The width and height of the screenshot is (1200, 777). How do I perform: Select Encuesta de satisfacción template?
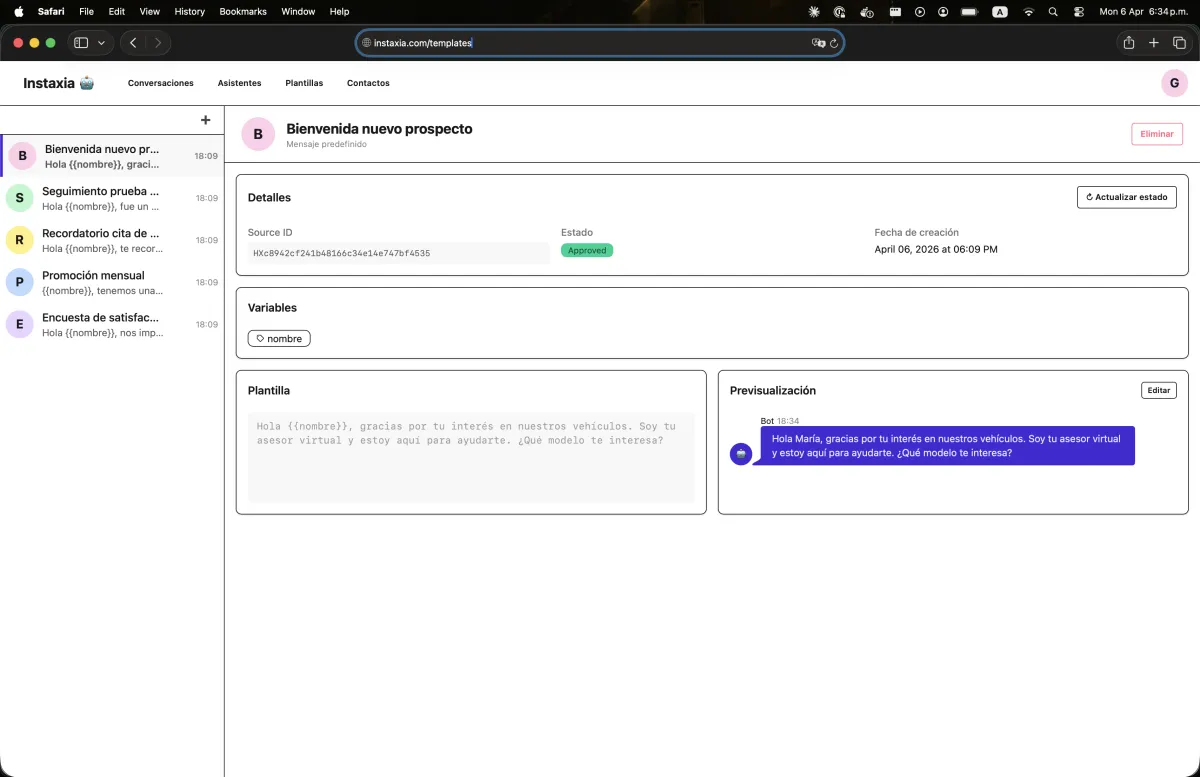tap(112, 324)
